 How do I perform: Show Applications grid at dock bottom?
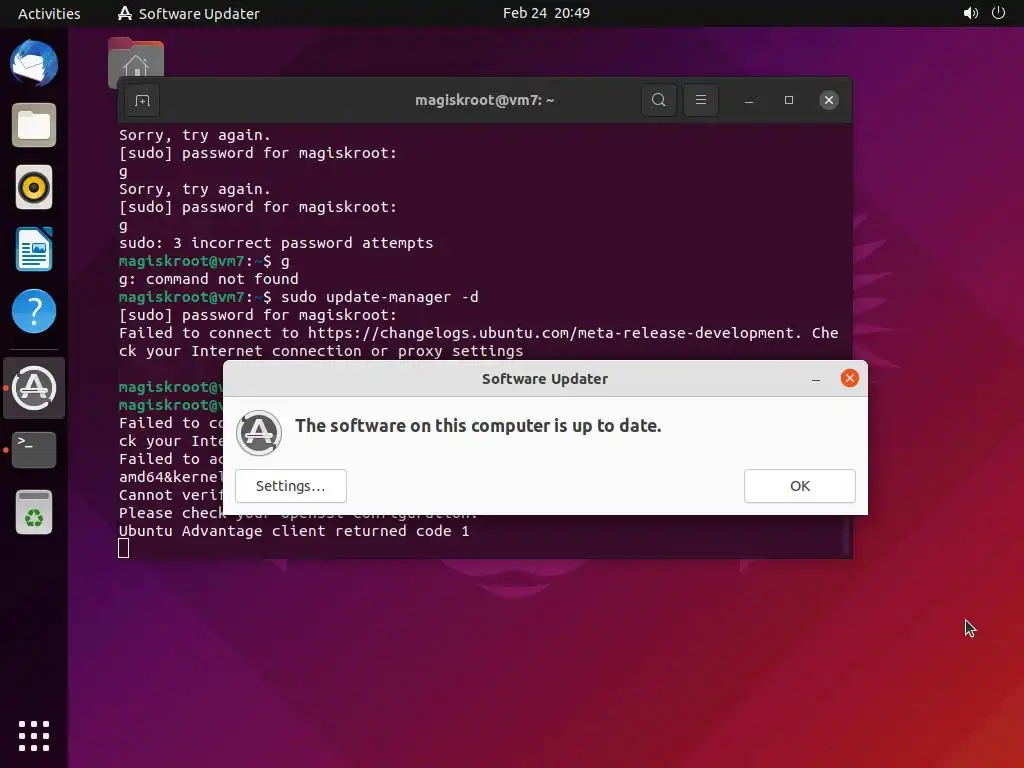pyautogui.click(x=34, y=737)
